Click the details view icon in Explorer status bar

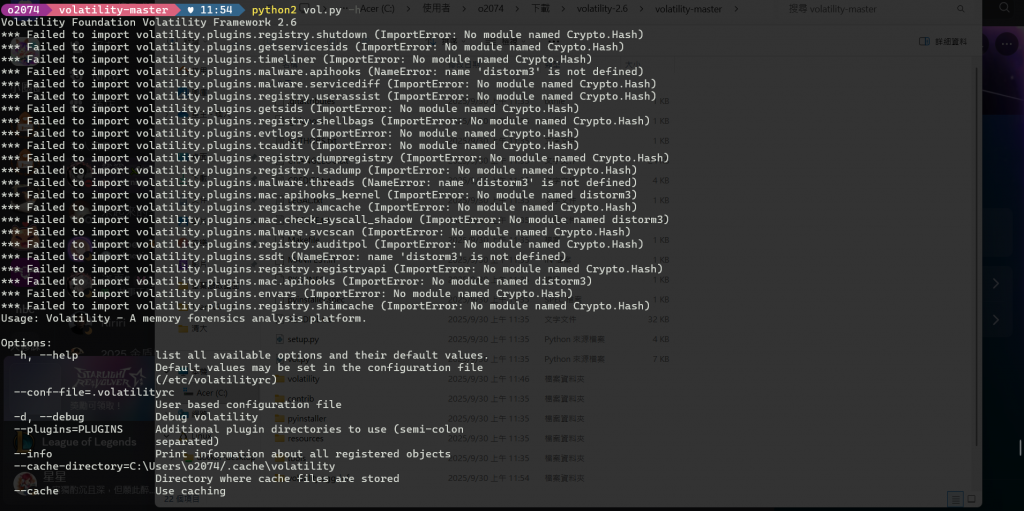(x=956, y=499)
